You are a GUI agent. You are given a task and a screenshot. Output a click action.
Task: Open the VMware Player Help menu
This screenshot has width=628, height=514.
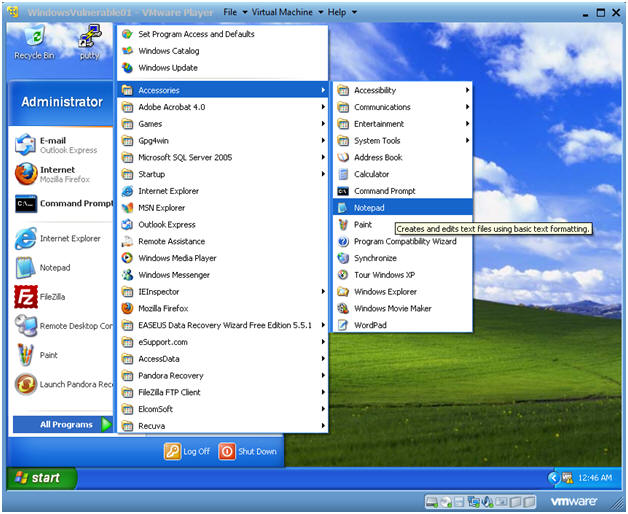point(342,12)
